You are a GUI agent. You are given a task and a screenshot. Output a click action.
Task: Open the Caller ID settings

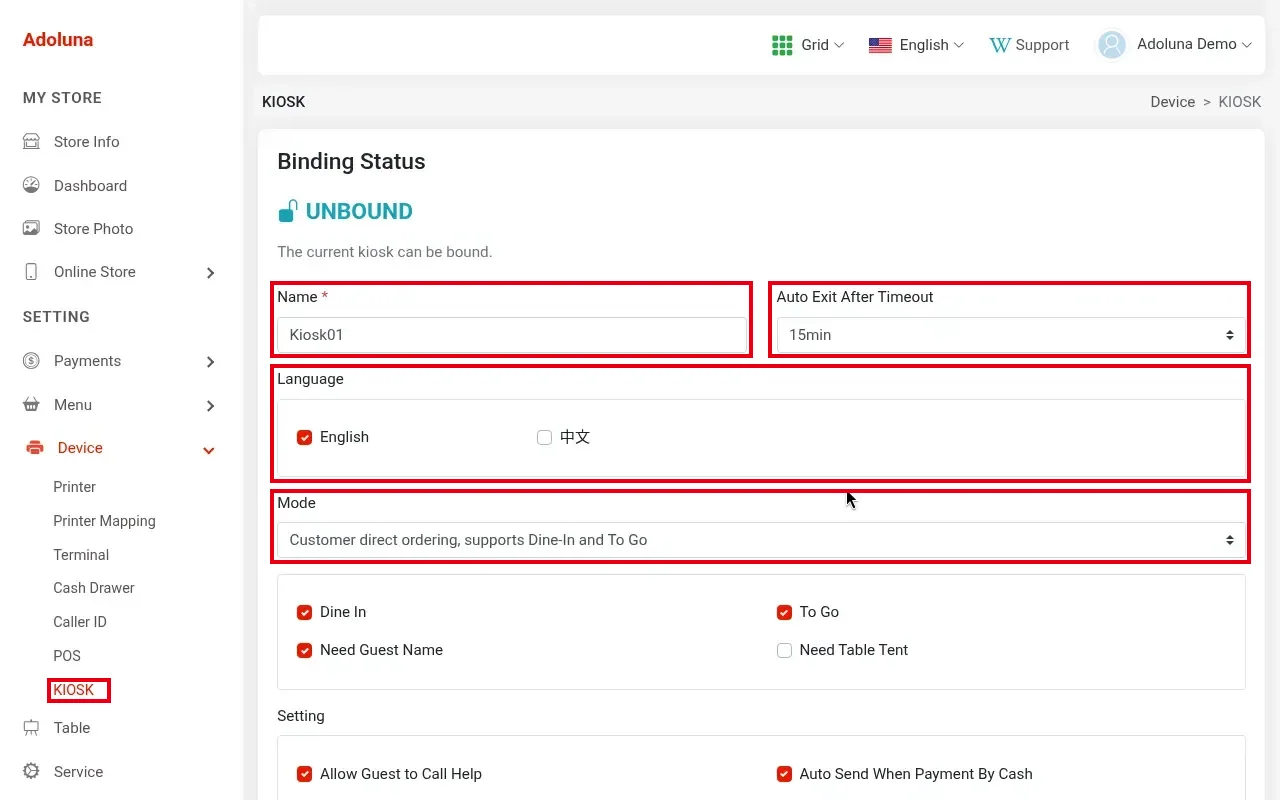(x=80, y=622)
